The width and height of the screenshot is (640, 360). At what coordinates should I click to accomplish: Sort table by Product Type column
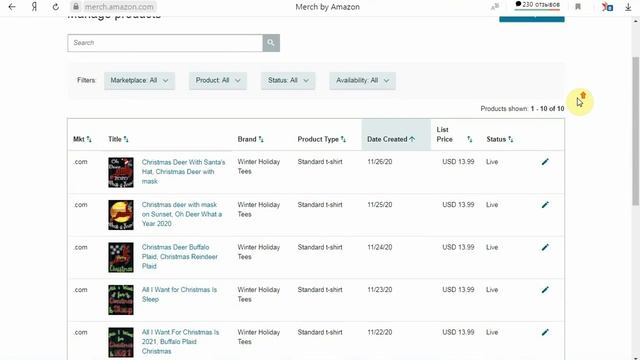322,139
